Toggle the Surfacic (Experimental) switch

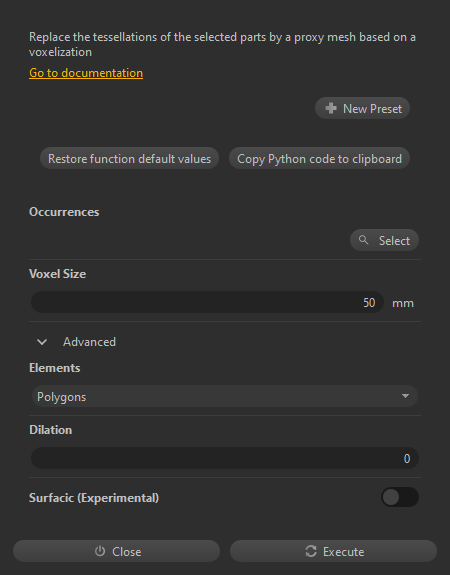click(400, 497)
